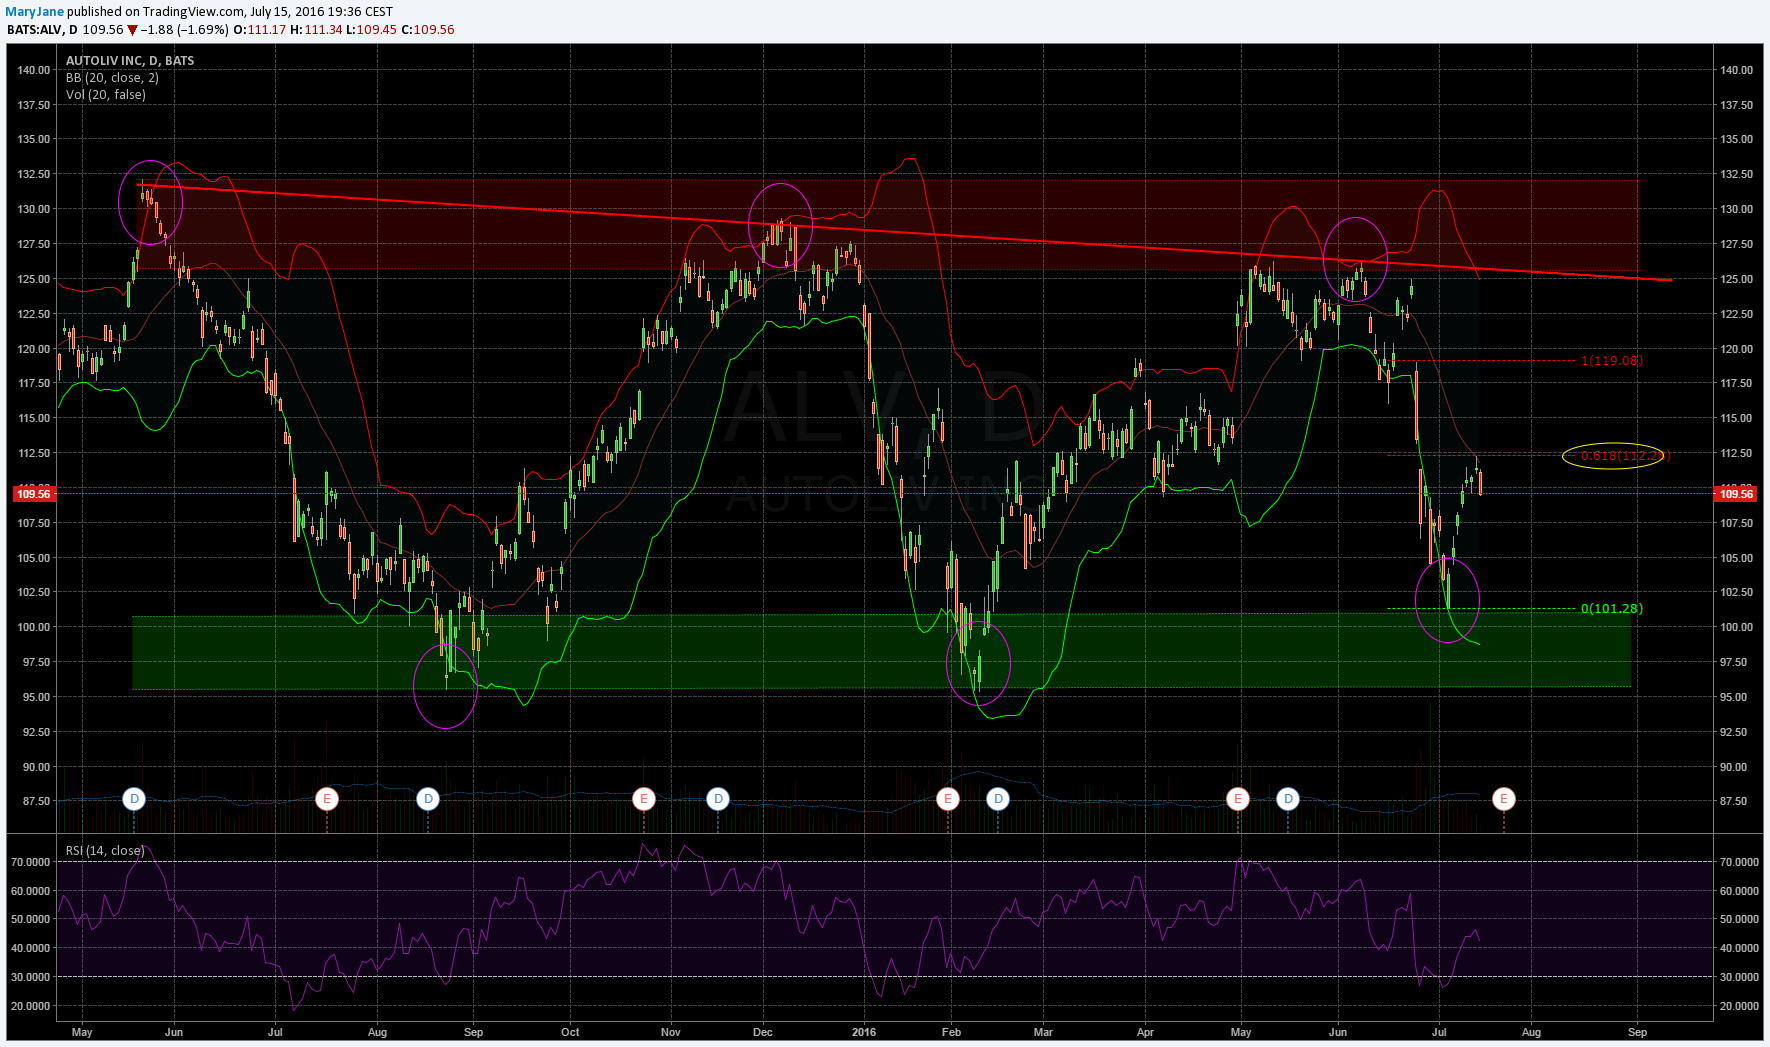Select the BB (20, close, 2) indicator label
The height and width of the screenshot is (1047, 1770).
coord(112,78)
